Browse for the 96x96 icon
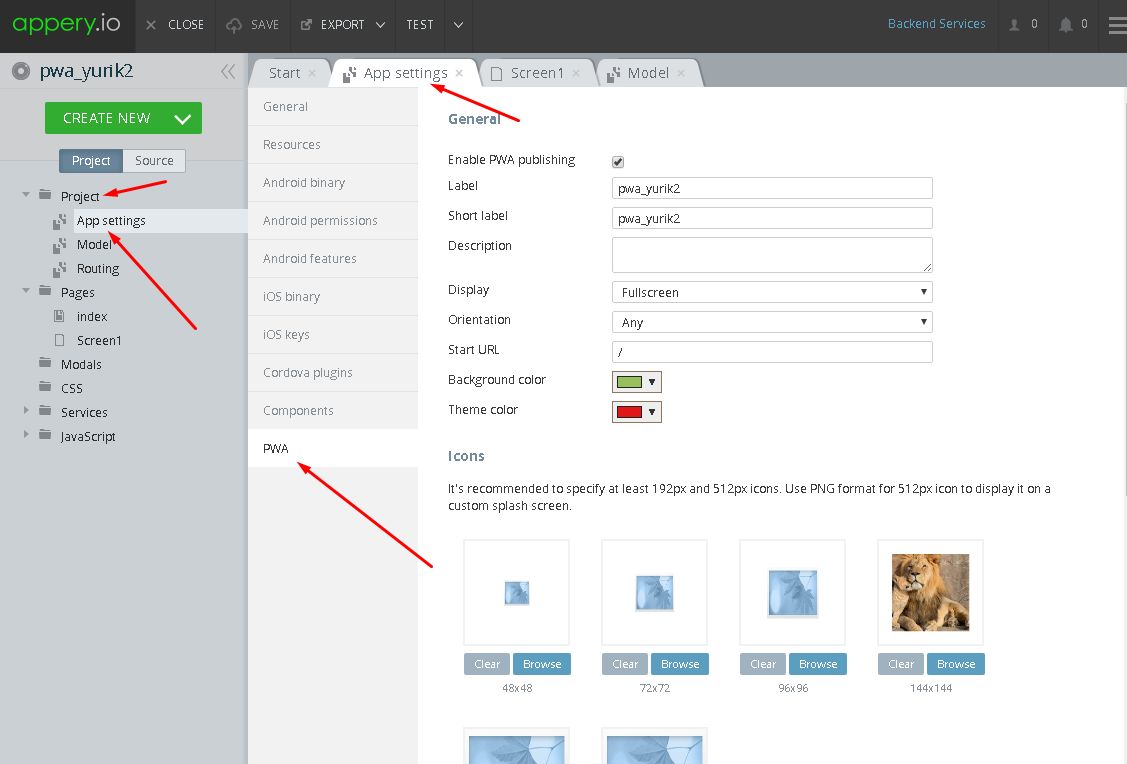This screenshot has width=1127, height=764. pos(818,664)
